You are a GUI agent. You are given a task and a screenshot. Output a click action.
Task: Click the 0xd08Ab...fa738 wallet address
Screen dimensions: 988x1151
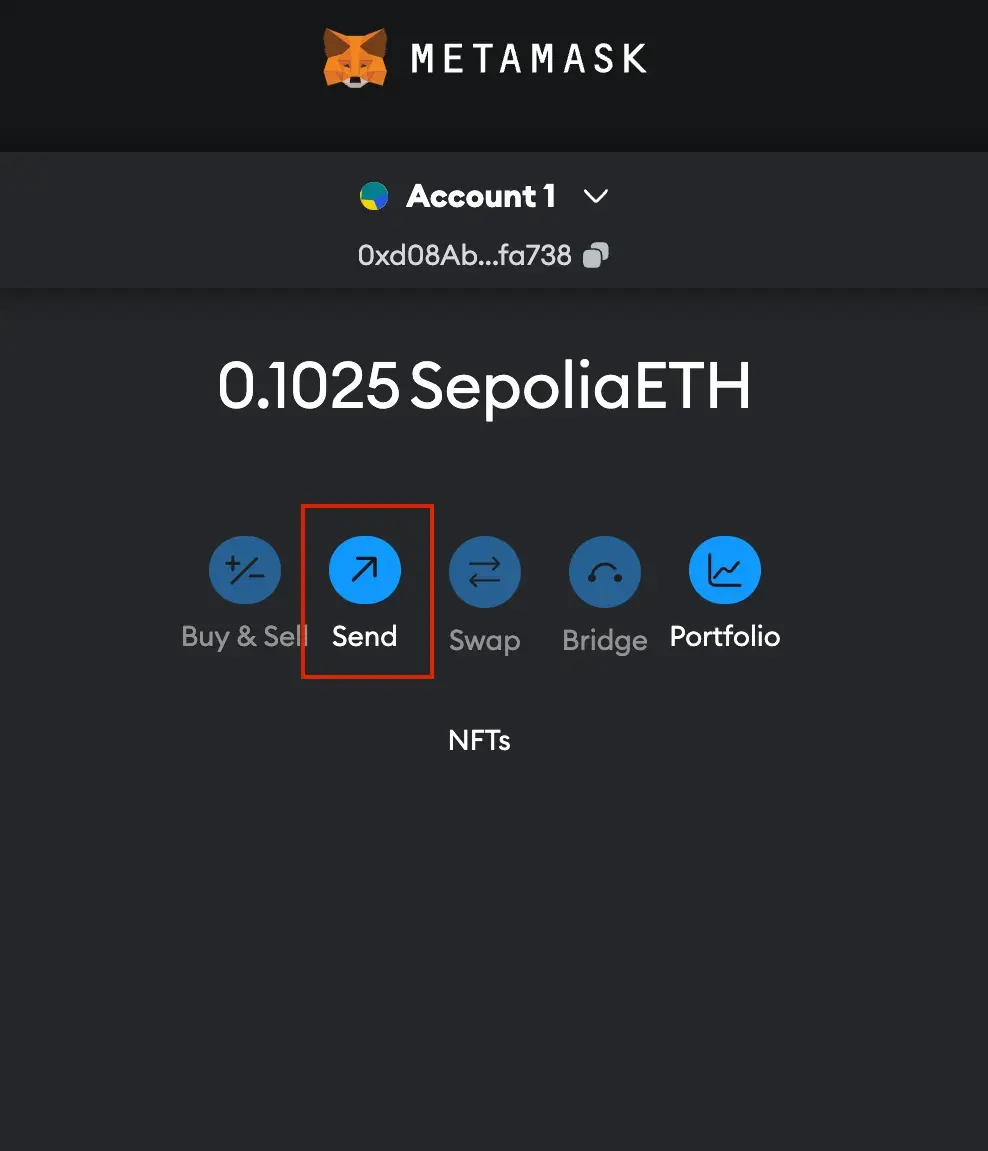[x=465, y=256]
